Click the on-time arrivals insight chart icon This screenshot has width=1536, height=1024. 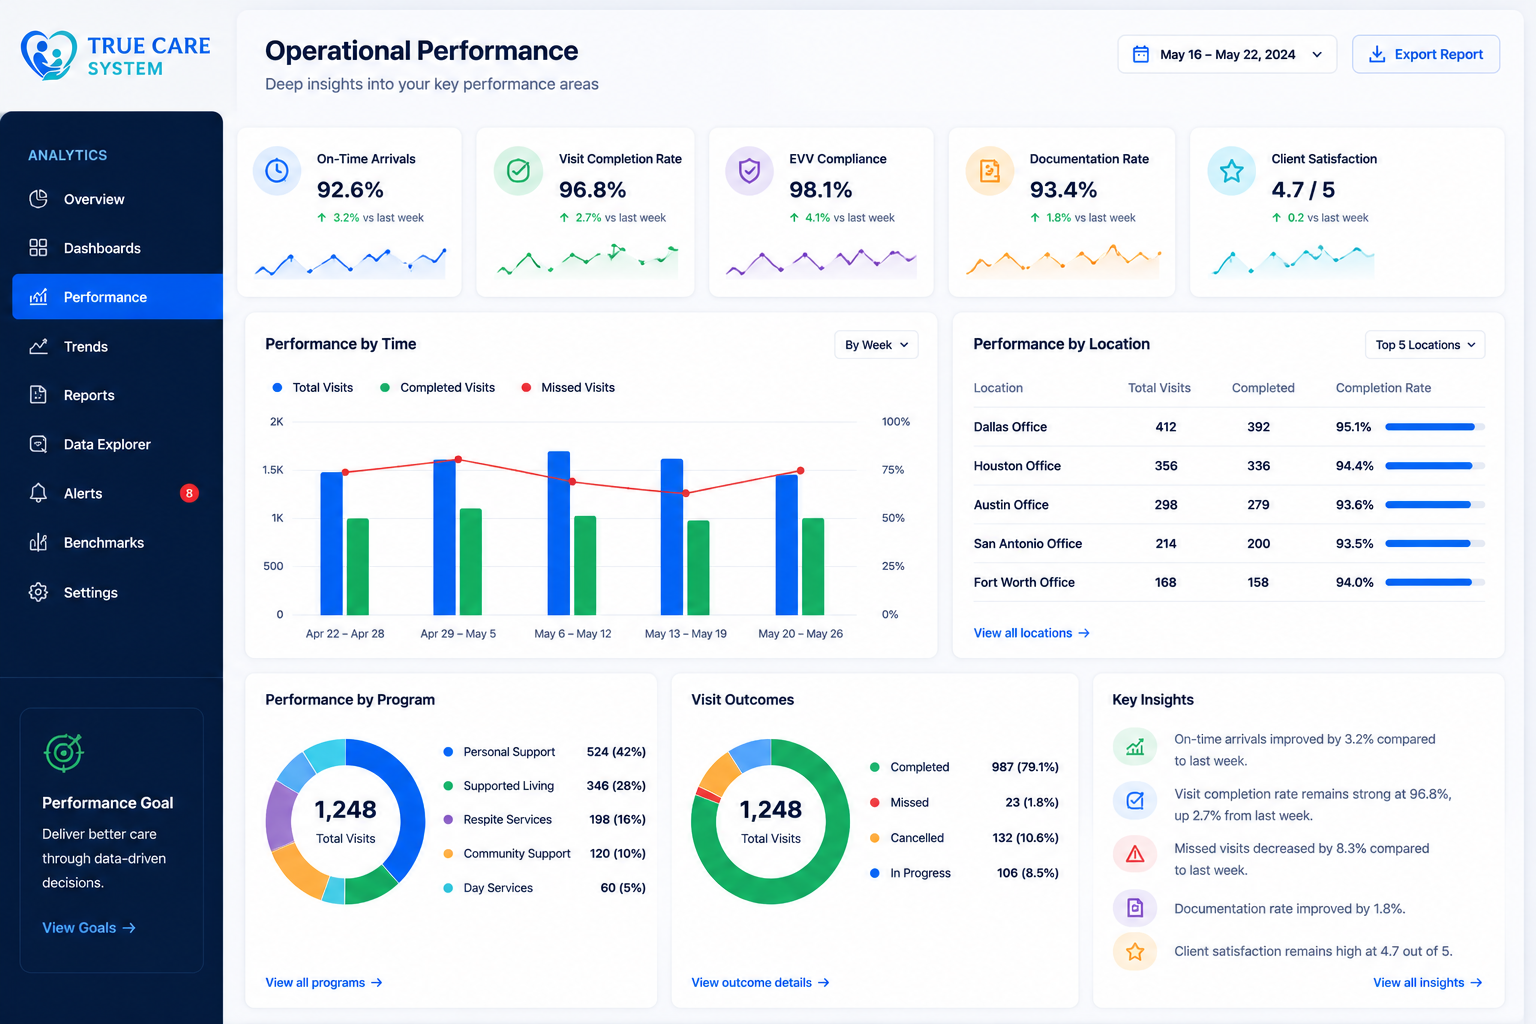(1135, 747)
